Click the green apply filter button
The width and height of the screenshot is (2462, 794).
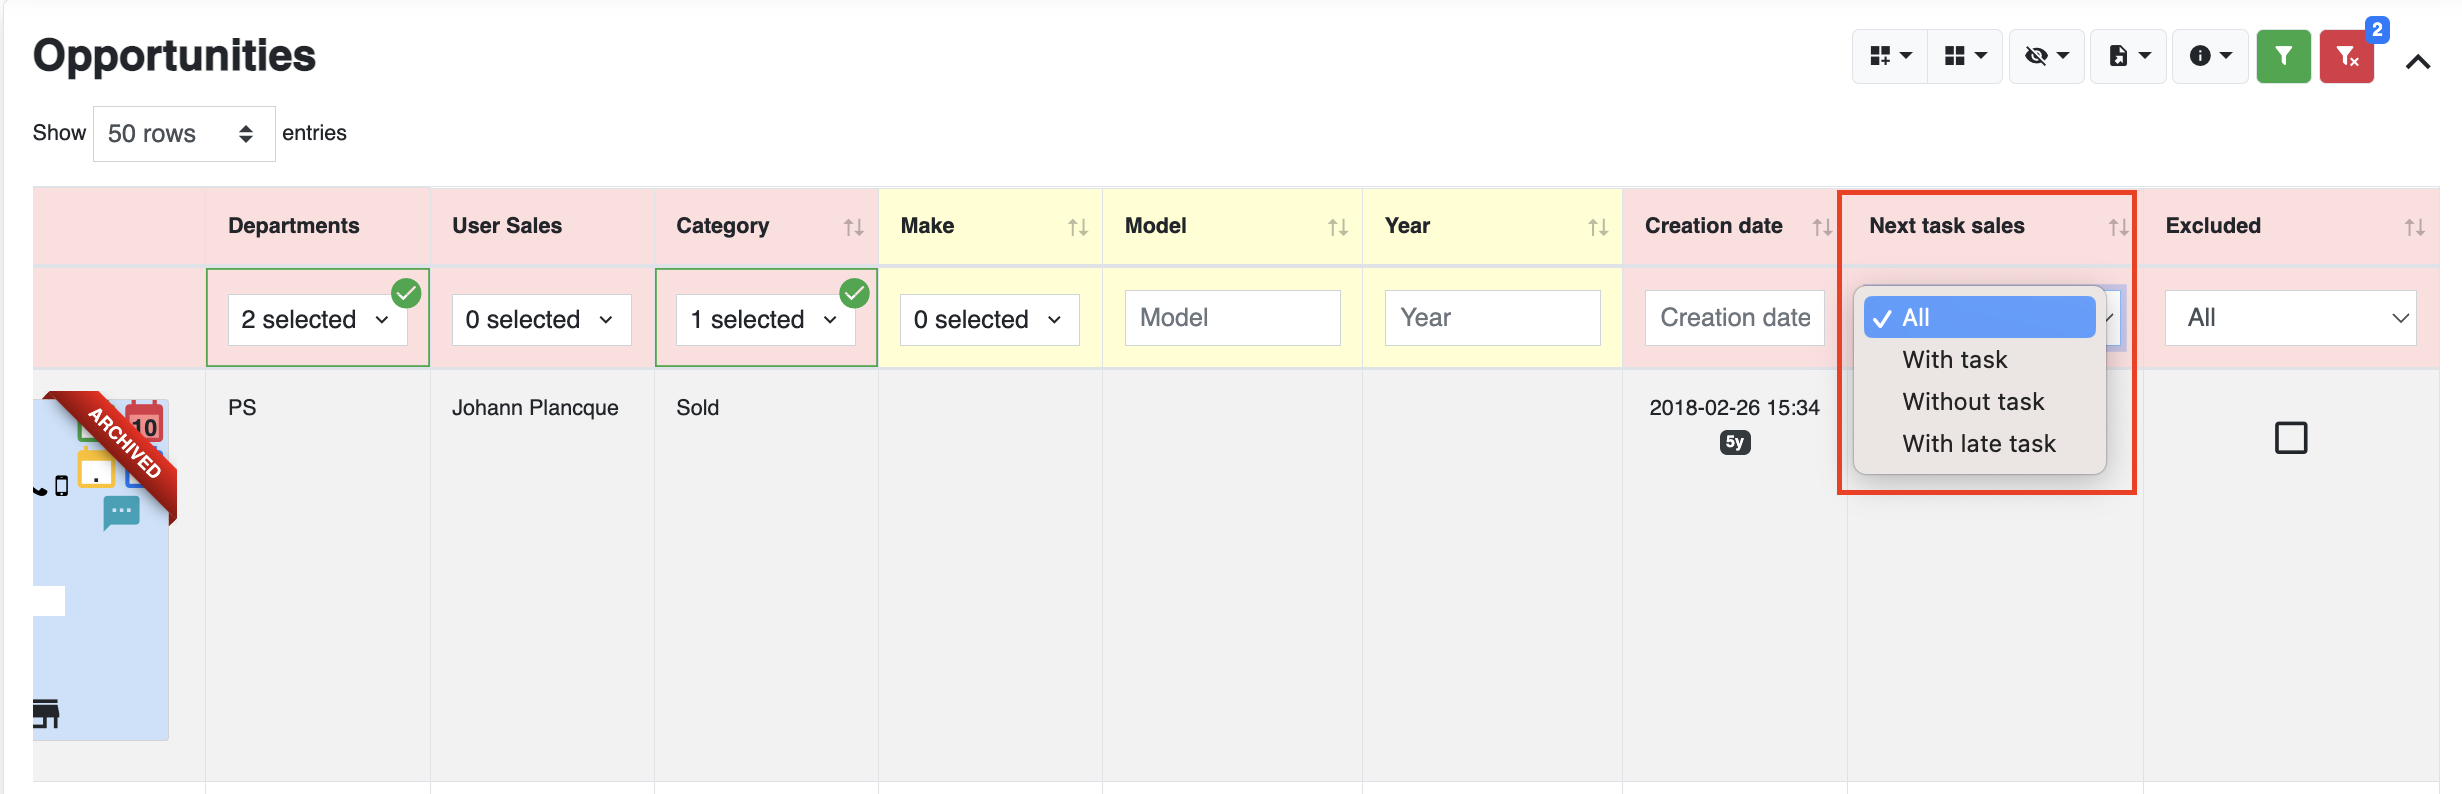2283,56
